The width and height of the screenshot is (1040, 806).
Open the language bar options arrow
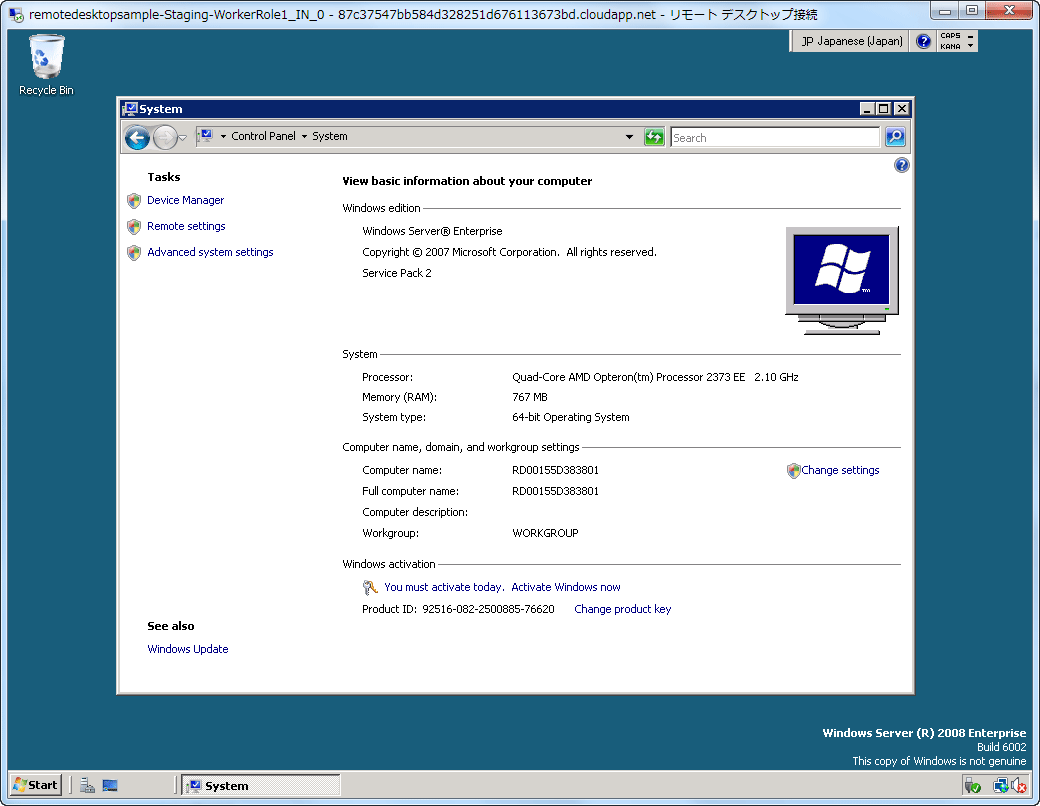click(970, 46)
